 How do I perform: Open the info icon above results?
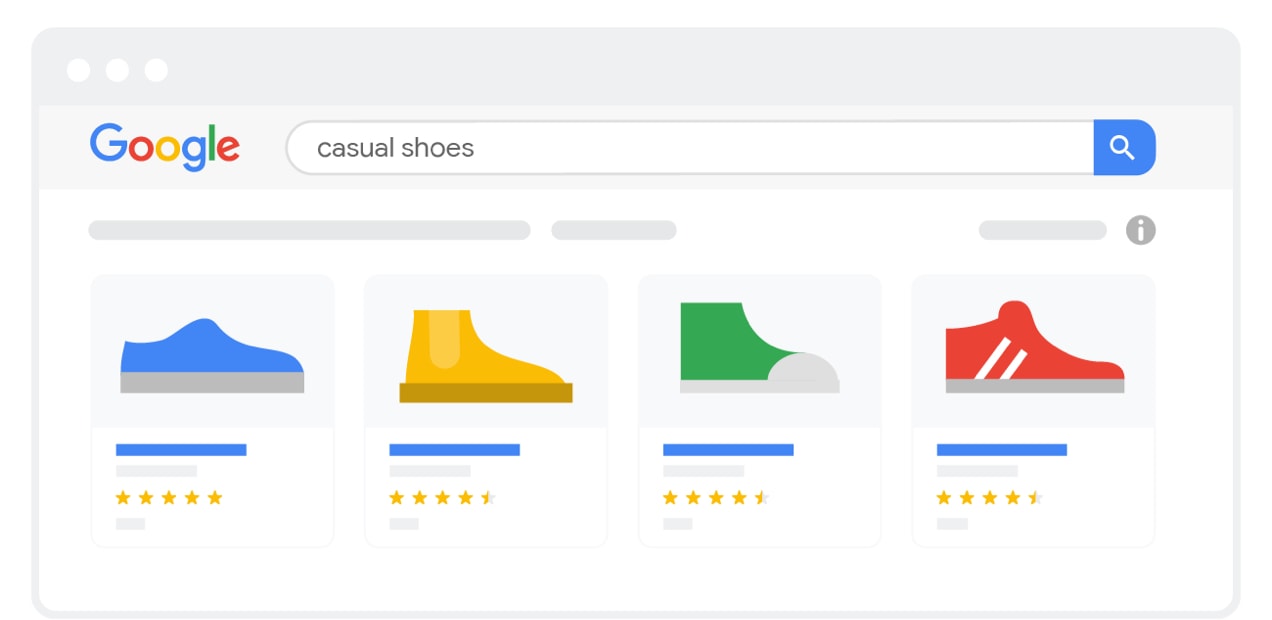[1140, 230]
